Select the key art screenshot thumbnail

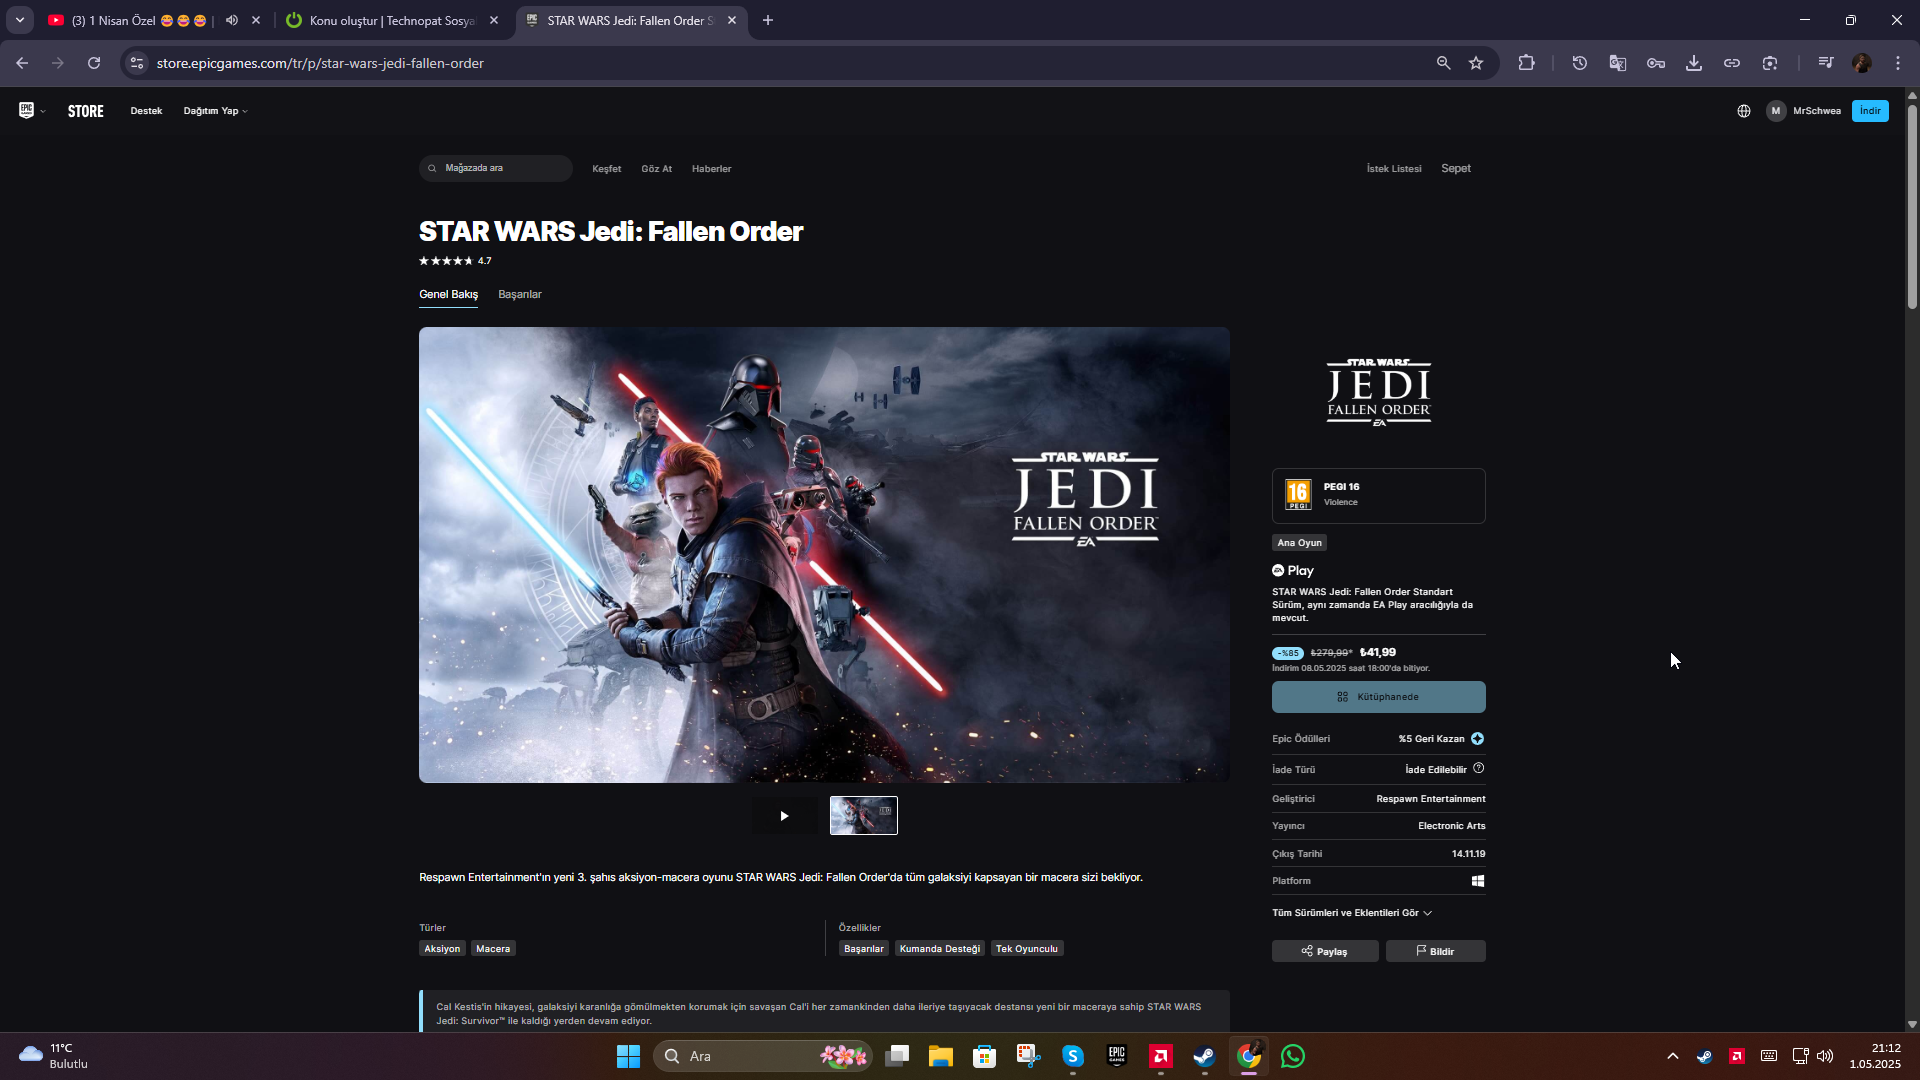(863, 816)
